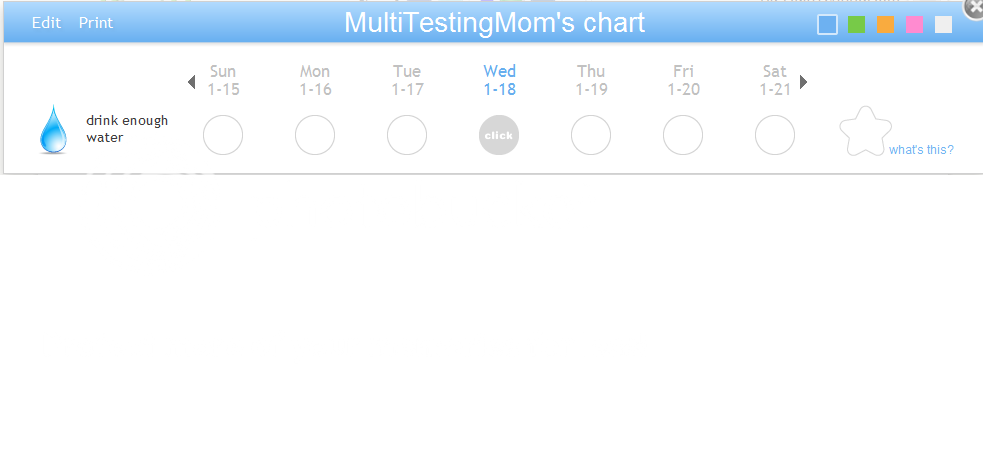This screenshot has height=460, width=983.
Task: Check the Saturday 1-21 circle
Action: pyautogui.click(x=775, y=135)
